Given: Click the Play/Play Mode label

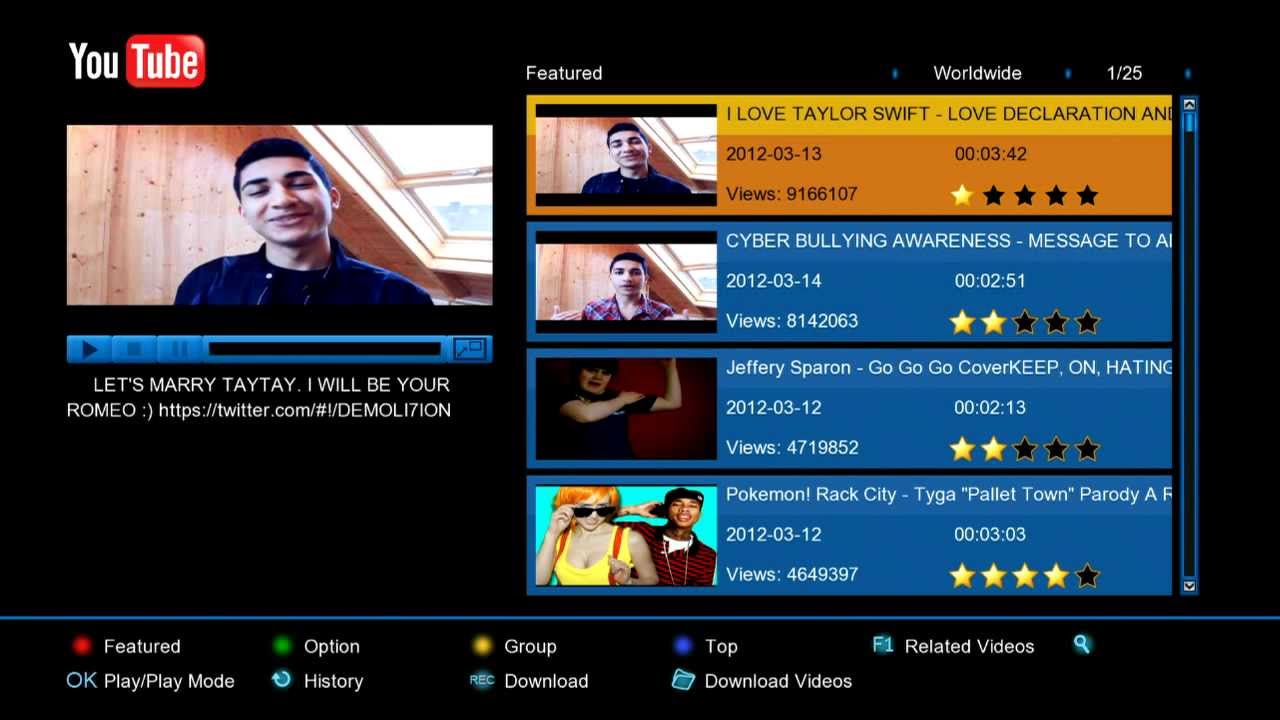Looking at the screenshot, I should 169,681.
